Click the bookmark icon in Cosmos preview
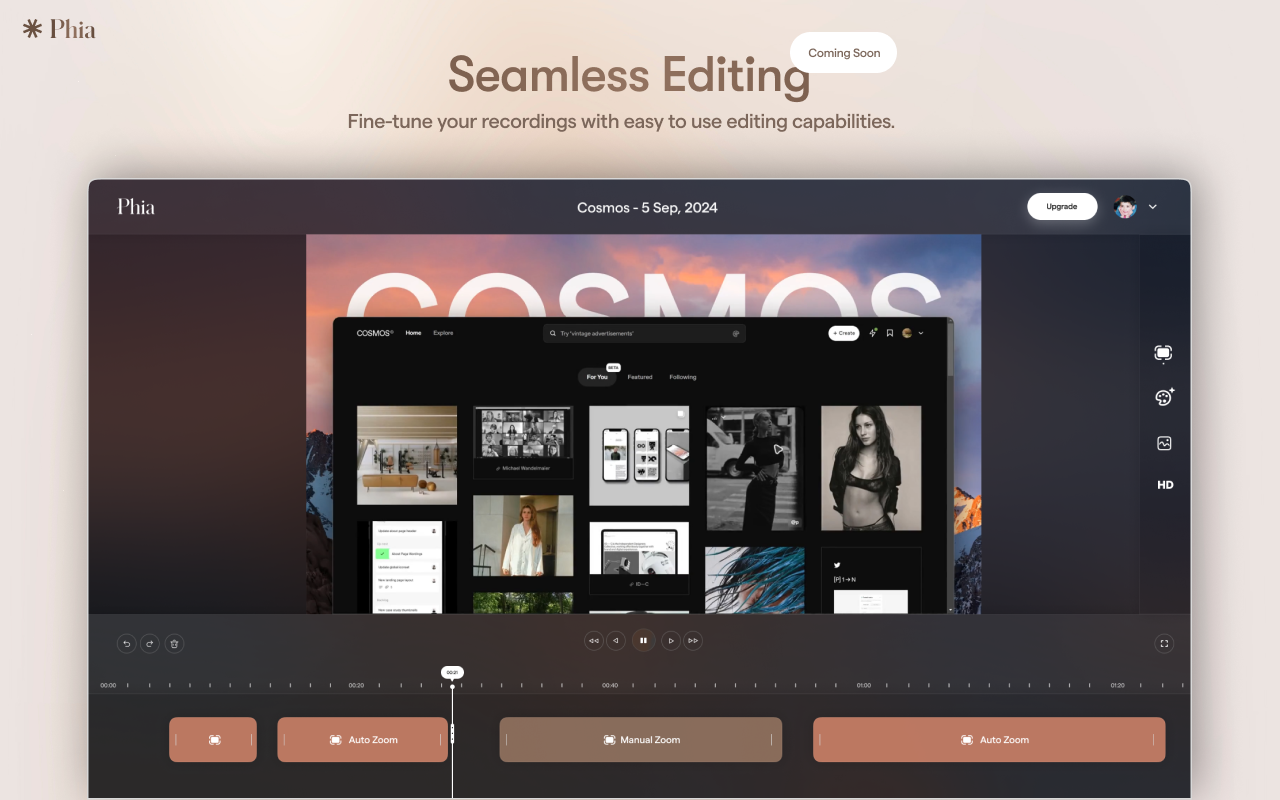The height and width of the screenshot is (800, 1280). click(890, 333)
